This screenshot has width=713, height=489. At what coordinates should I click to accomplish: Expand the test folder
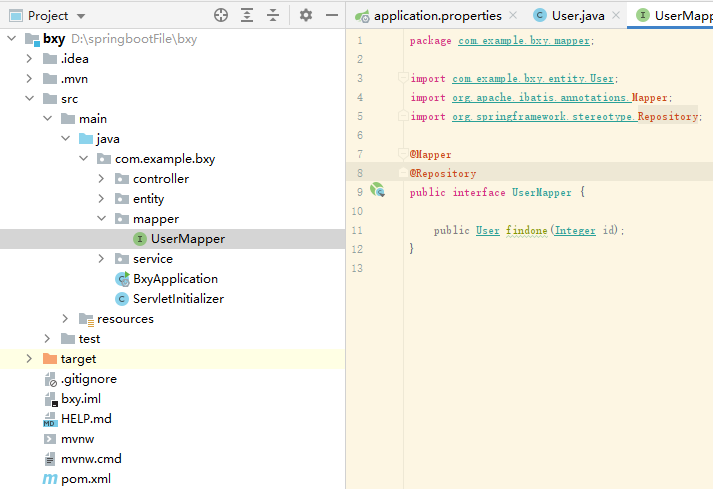point(47,339)
